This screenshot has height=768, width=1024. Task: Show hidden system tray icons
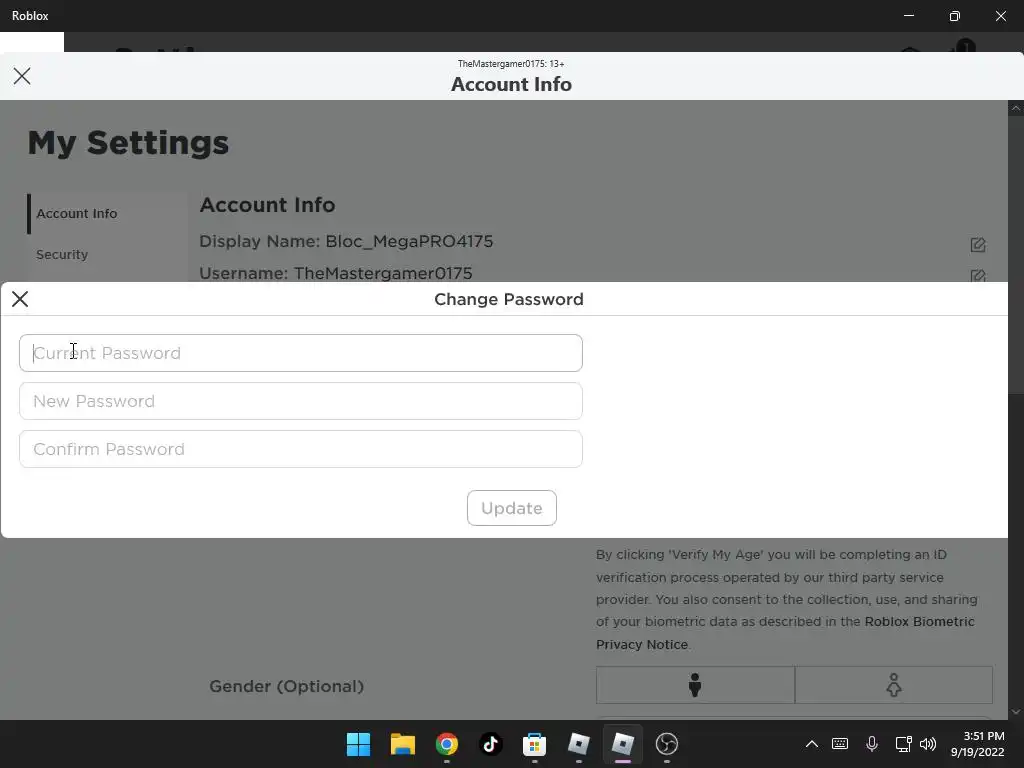point(812,744)
